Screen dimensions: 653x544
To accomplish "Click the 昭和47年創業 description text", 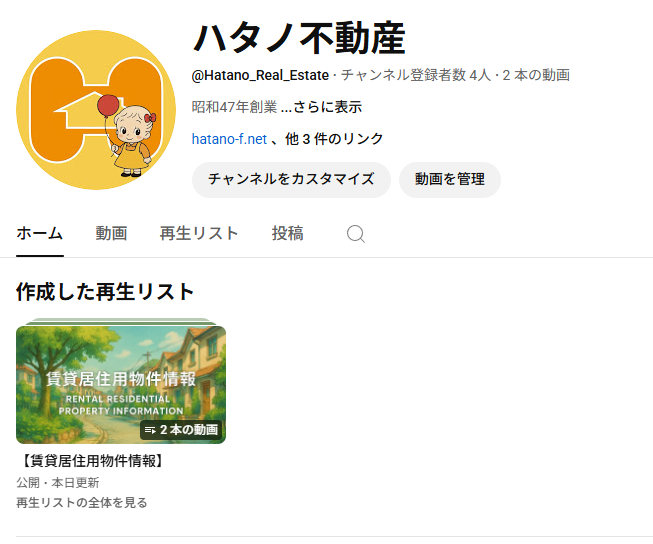I will [234, 107].
